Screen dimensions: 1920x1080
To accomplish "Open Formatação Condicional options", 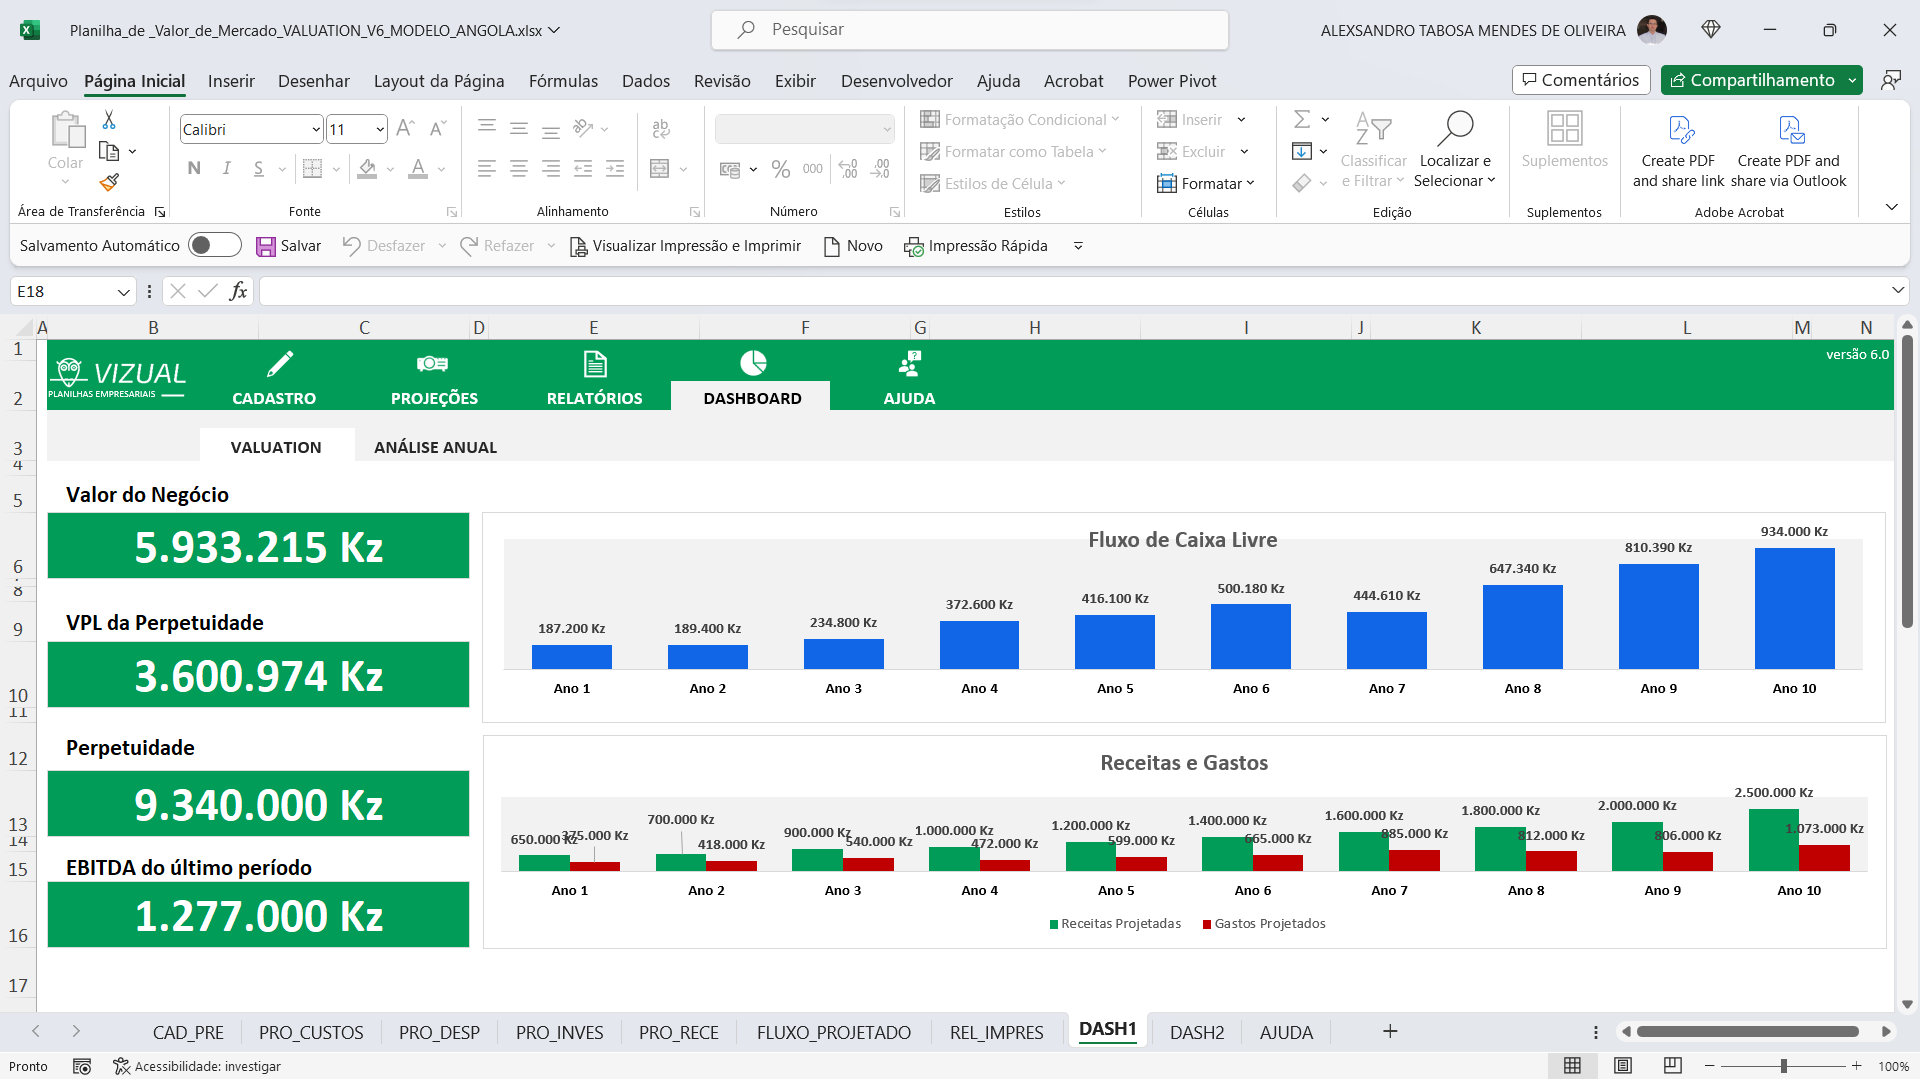I will coord(1020,119).
